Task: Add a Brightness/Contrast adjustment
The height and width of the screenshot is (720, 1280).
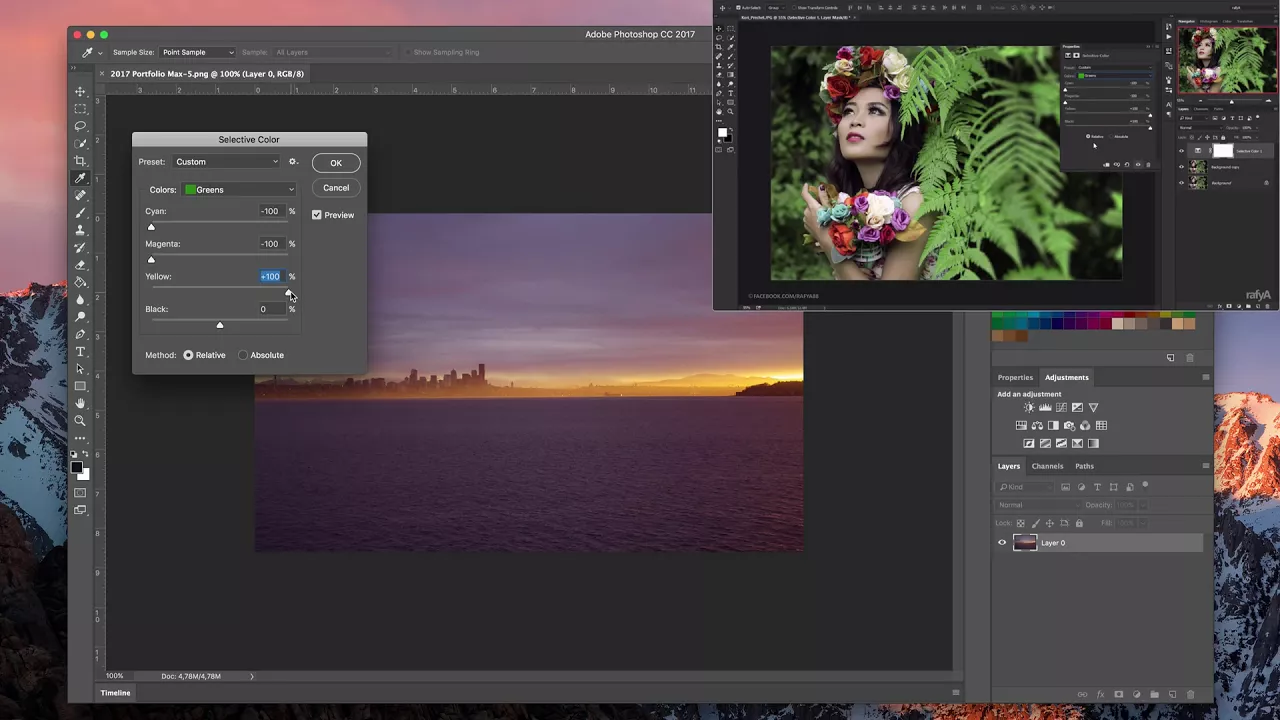Action: (x=1029, y=408)
